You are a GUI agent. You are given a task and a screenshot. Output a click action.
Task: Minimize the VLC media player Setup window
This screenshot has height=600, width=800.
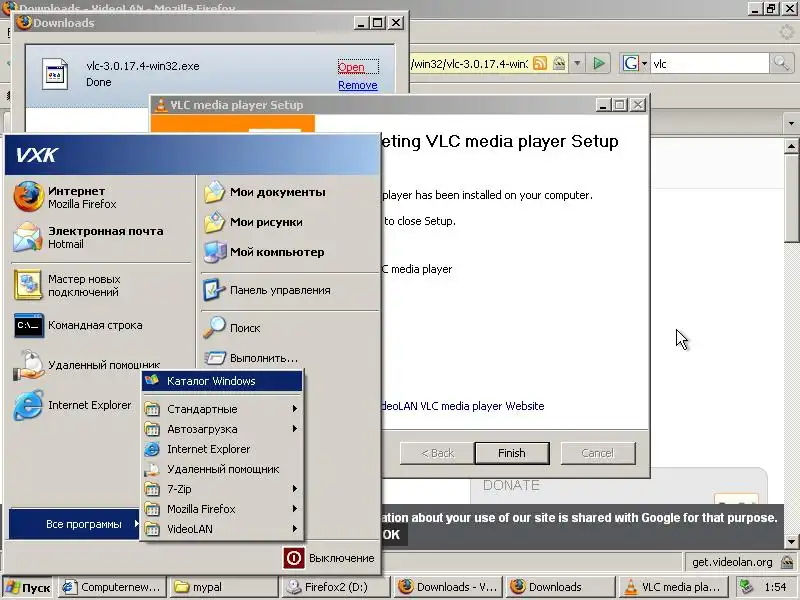coord(603,105)
